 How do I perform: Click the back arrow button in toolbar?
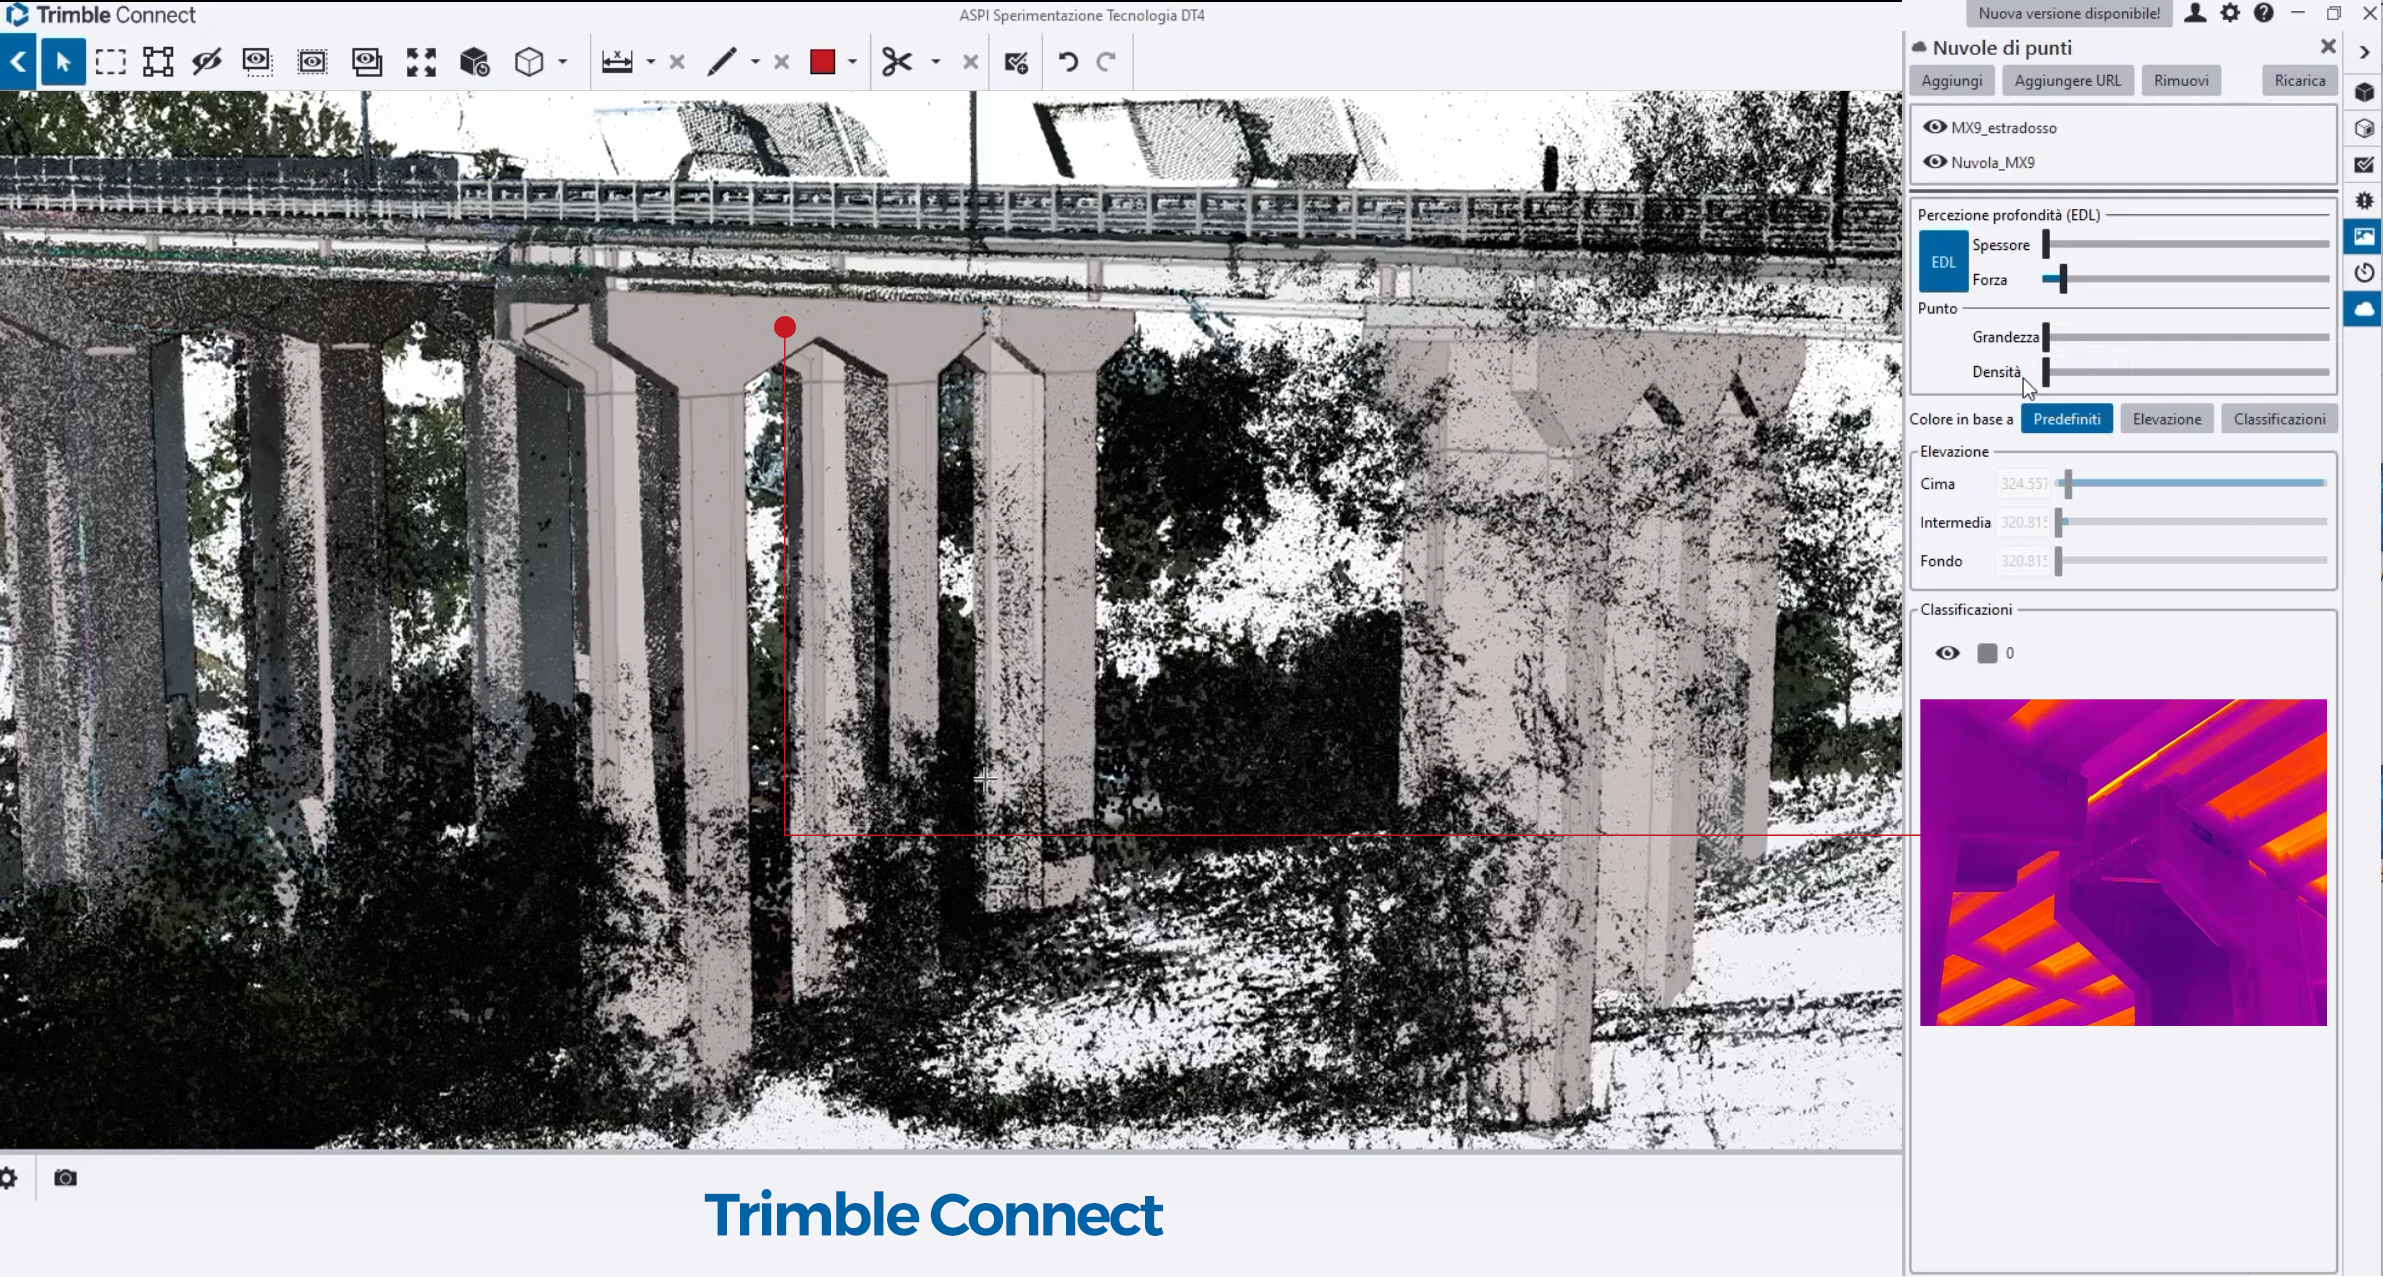point(18,62)
